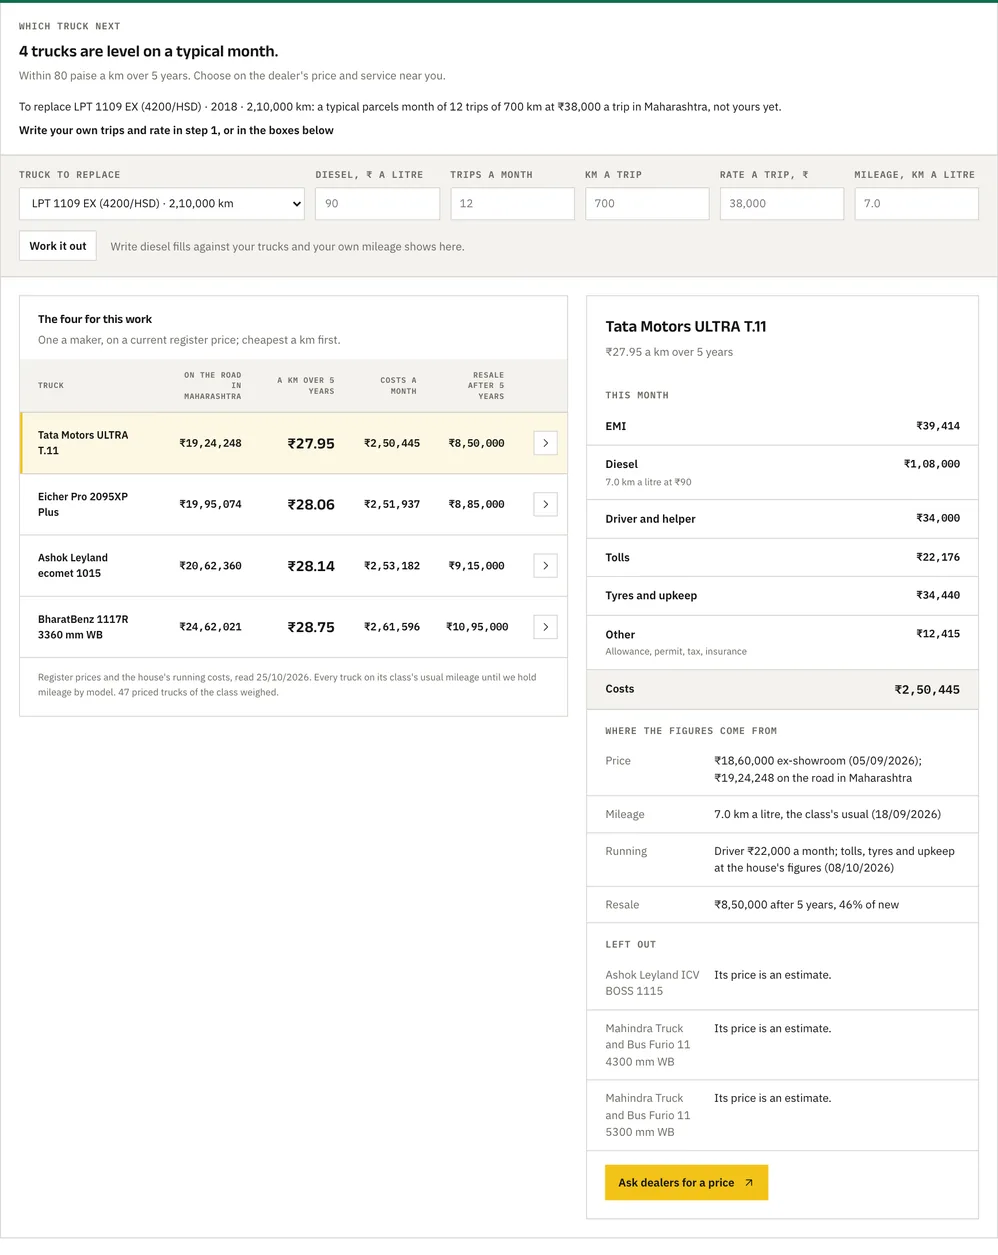
Task: Click the Resale after 5 years column header
Action: point(486,386)
